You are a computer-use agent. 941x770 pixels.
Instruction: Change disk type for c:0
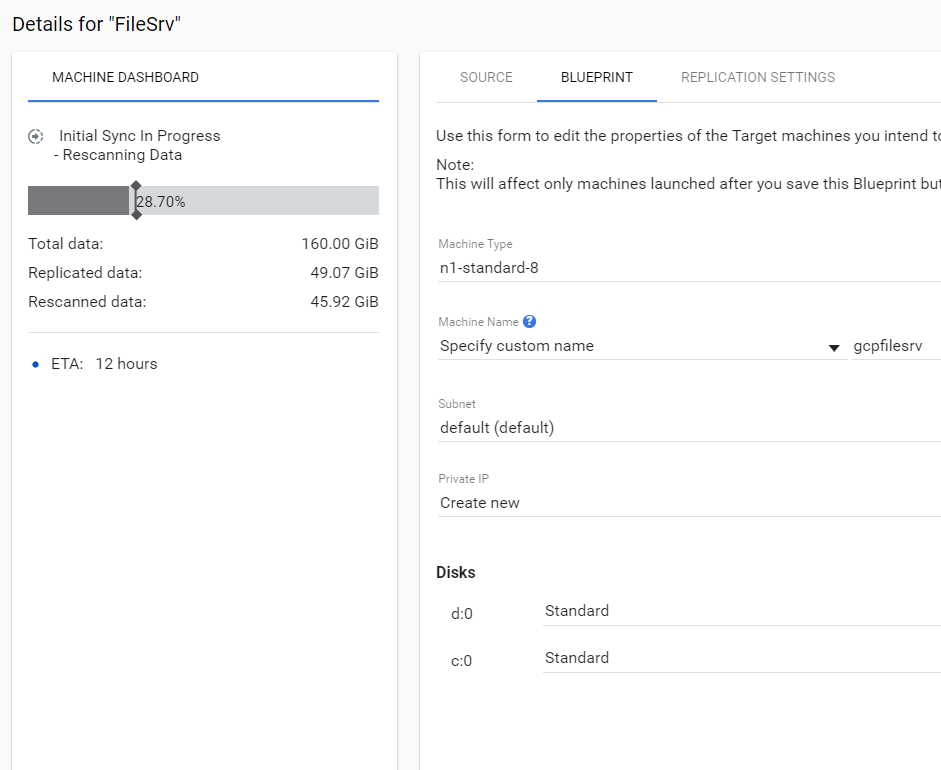(x=740, y=658)
